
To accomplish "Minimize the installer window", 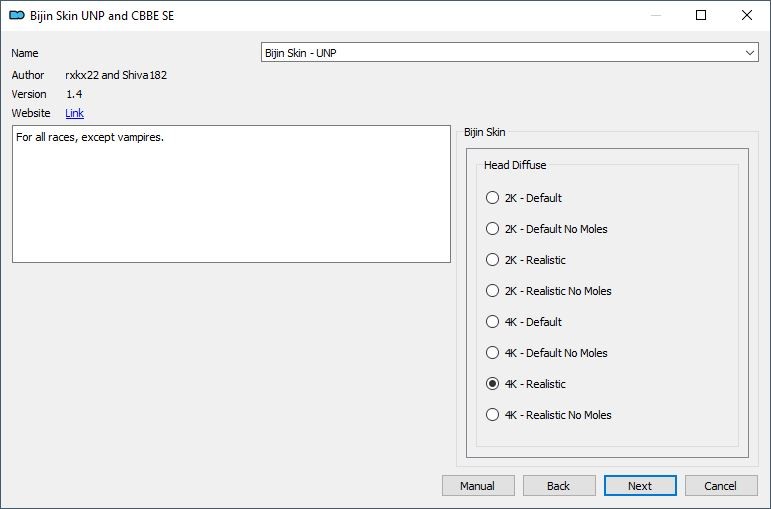I will tap(655, 15).
